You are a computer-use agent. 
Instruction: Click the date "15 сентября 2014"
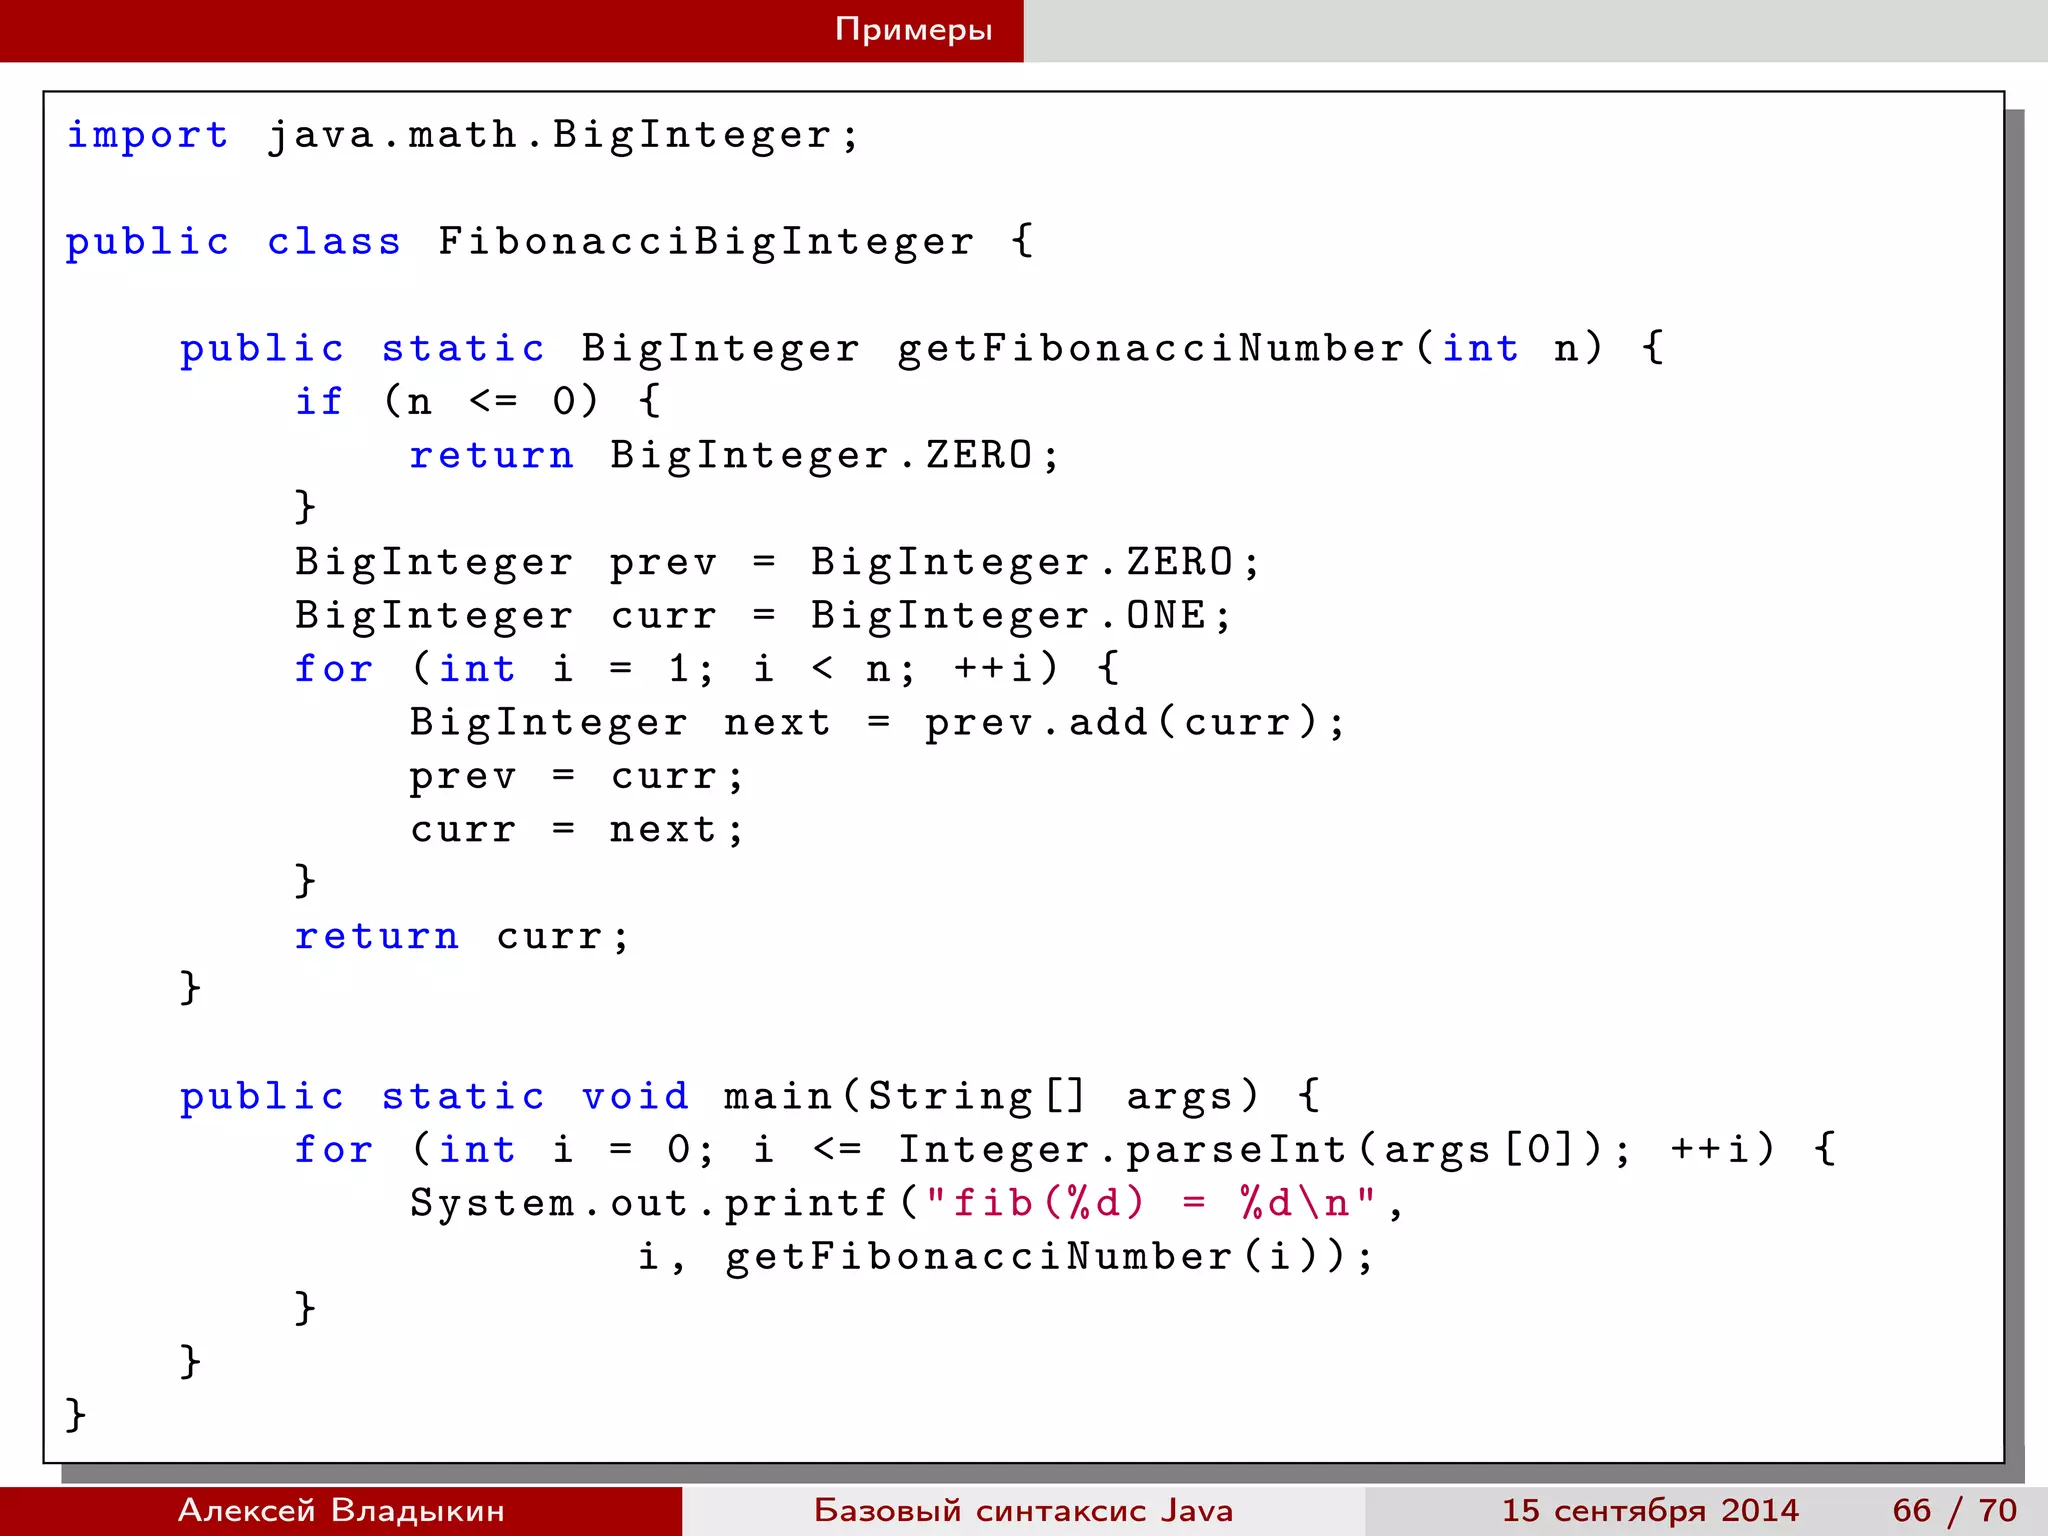(x=1650, y=1510)
